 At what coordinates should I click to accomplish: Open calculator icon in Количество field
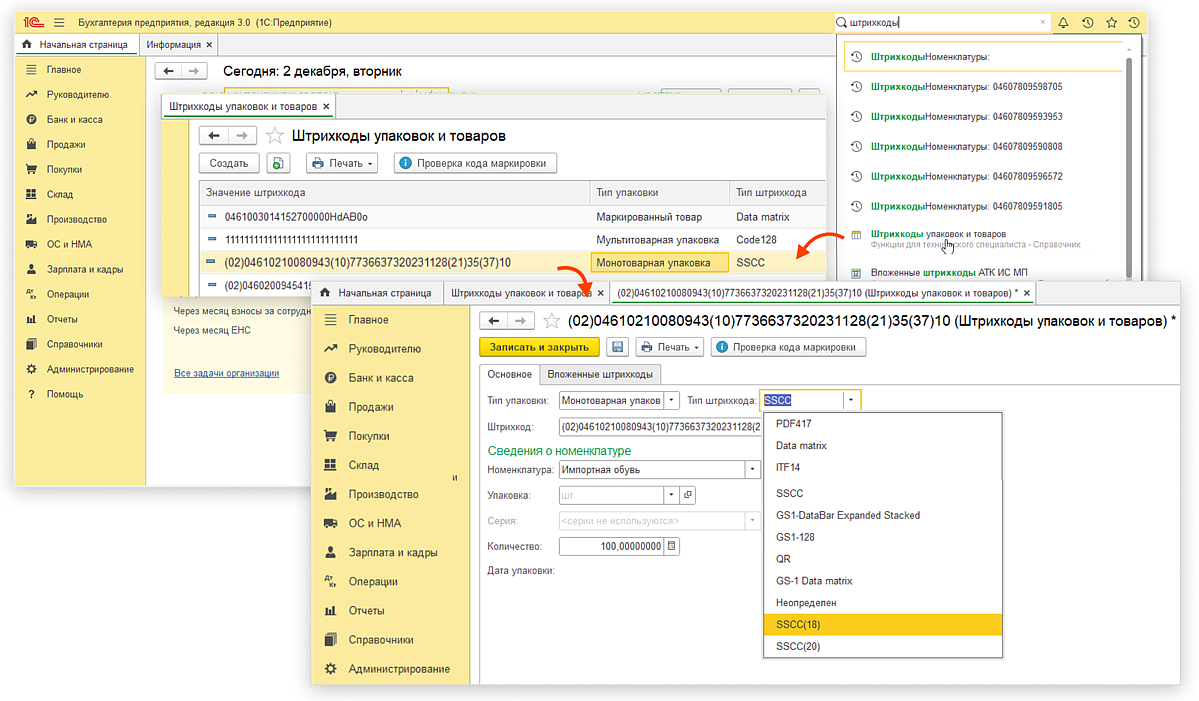click(x=672, y=546)
